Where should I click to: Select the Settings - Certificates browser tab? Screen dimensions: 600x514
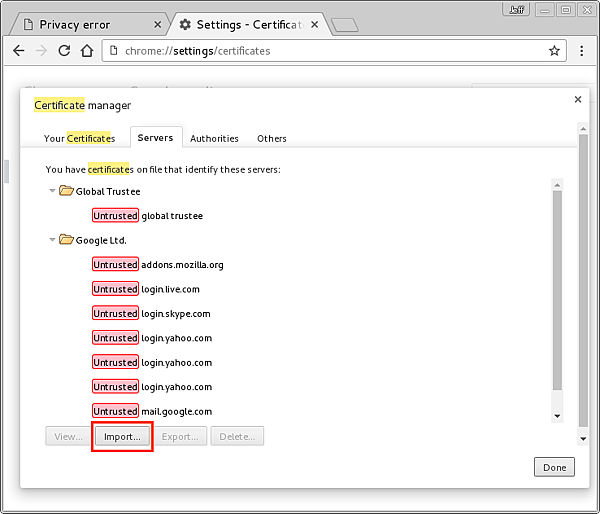point(249,25)
